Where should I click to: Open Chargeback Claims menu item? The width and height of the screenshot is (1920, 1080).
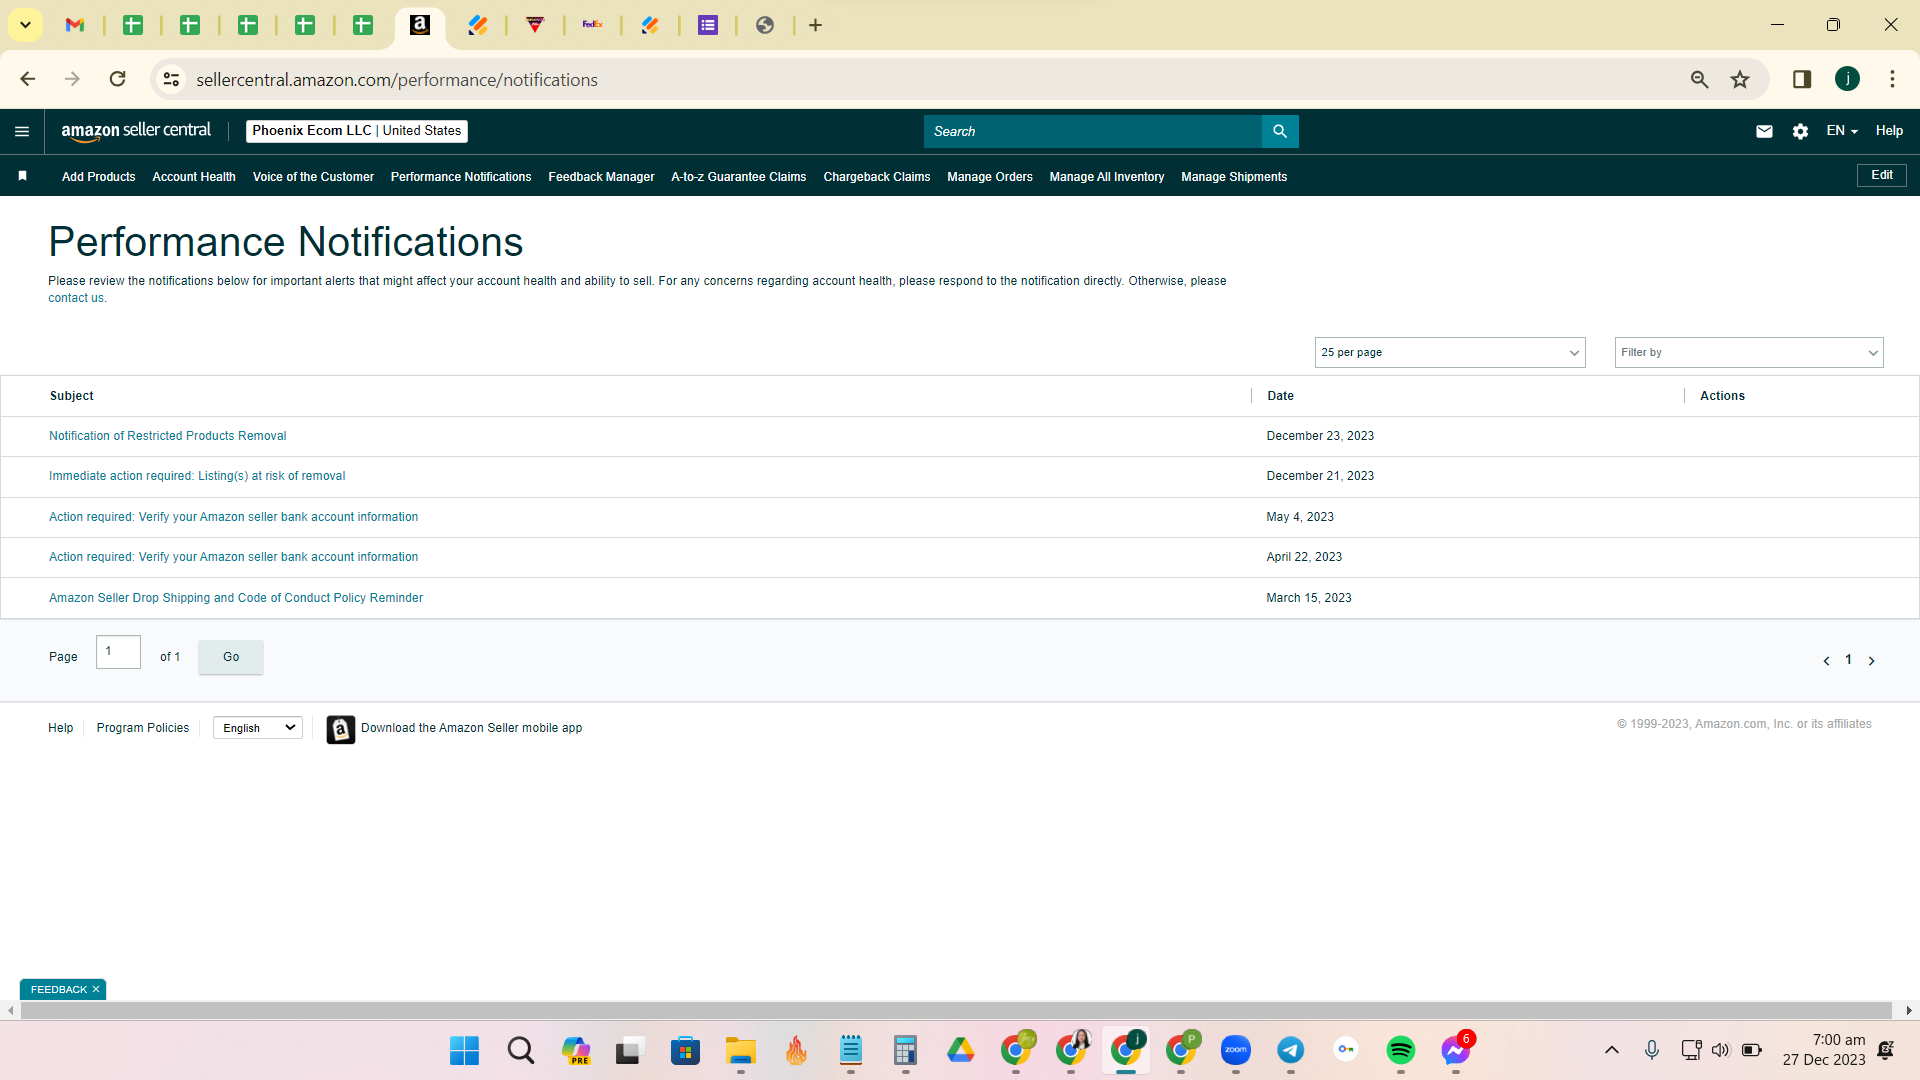[877, 177]
